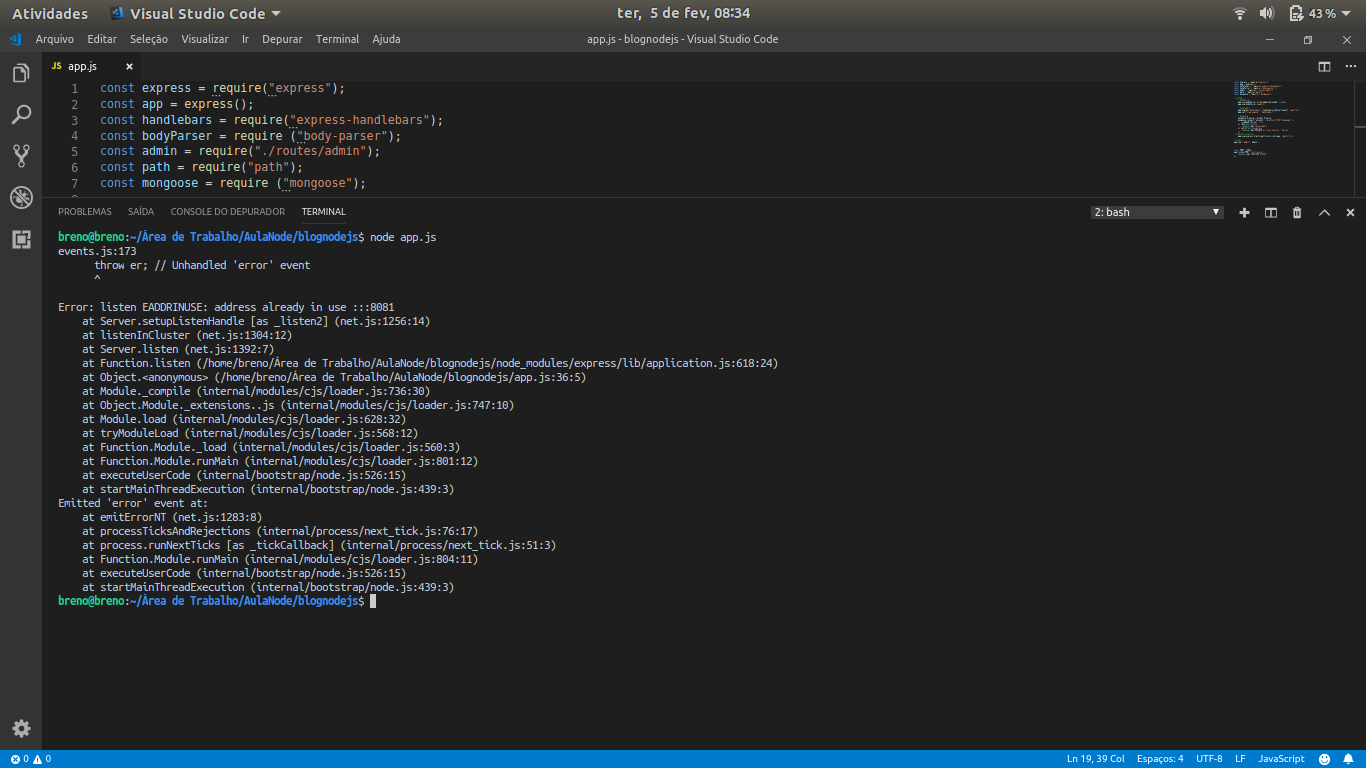Click Atividades in the top bar
1366x768 pixels.
coord(50,13)
